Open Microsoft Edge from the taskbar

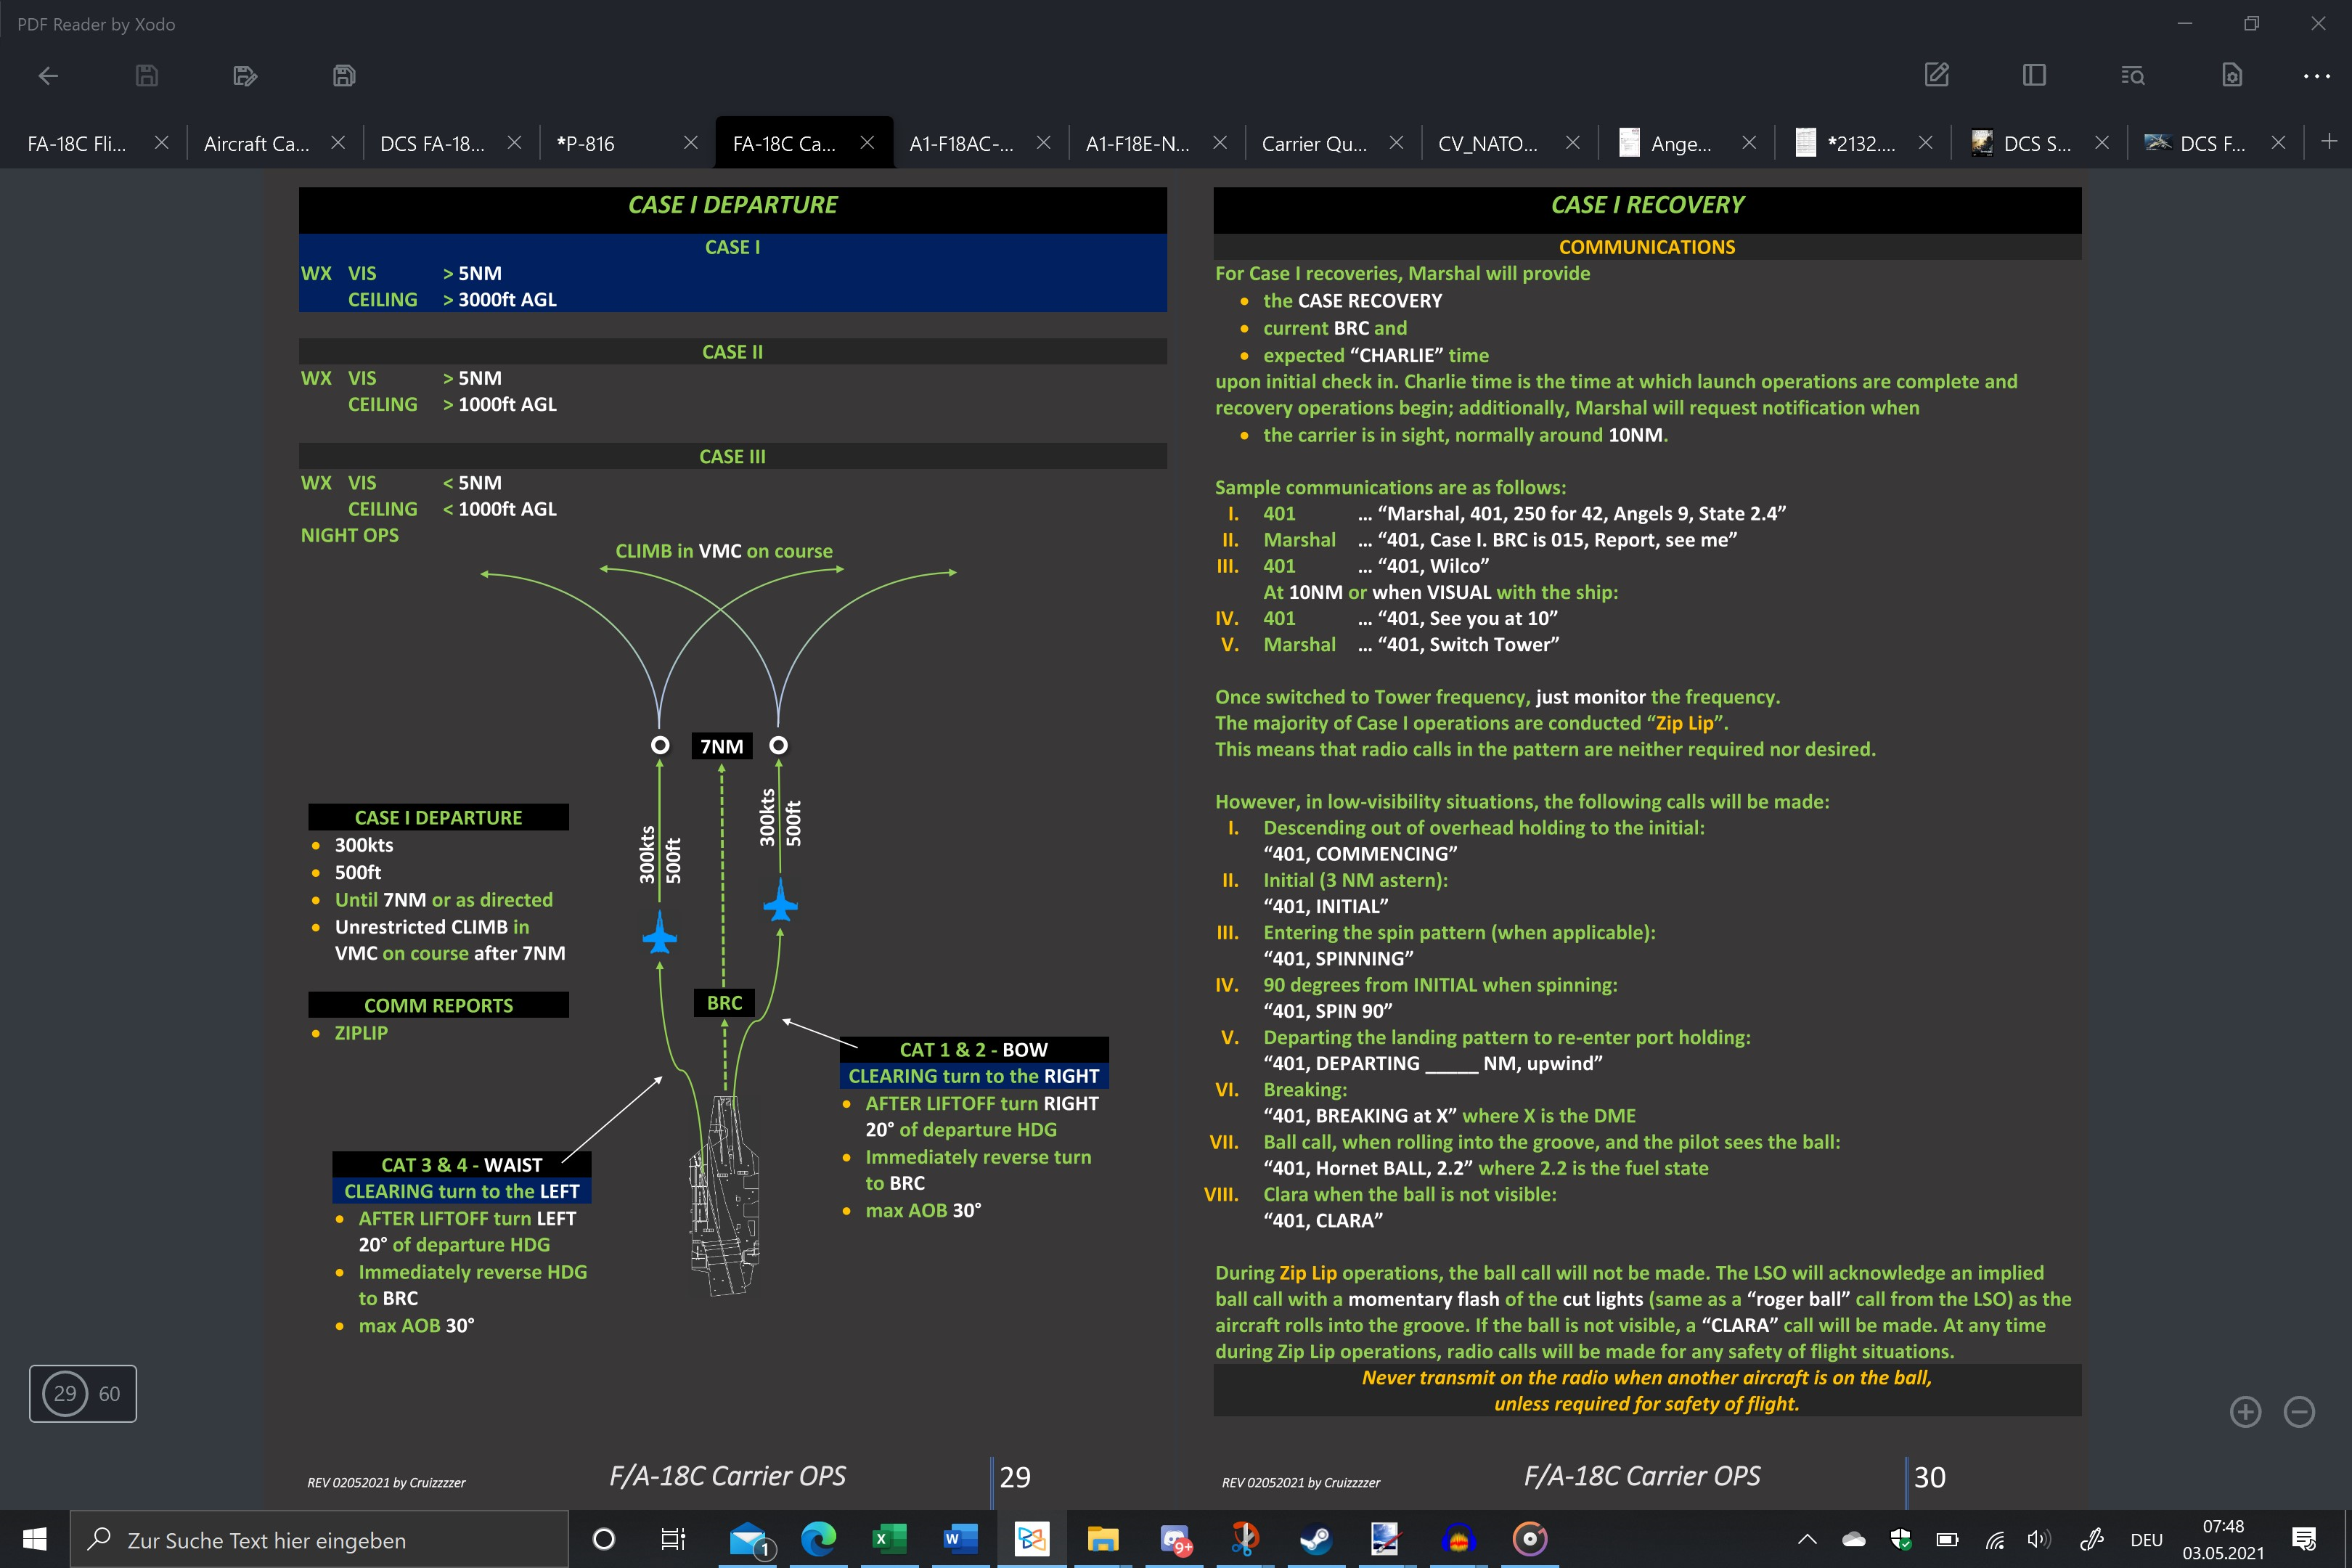818,1539
